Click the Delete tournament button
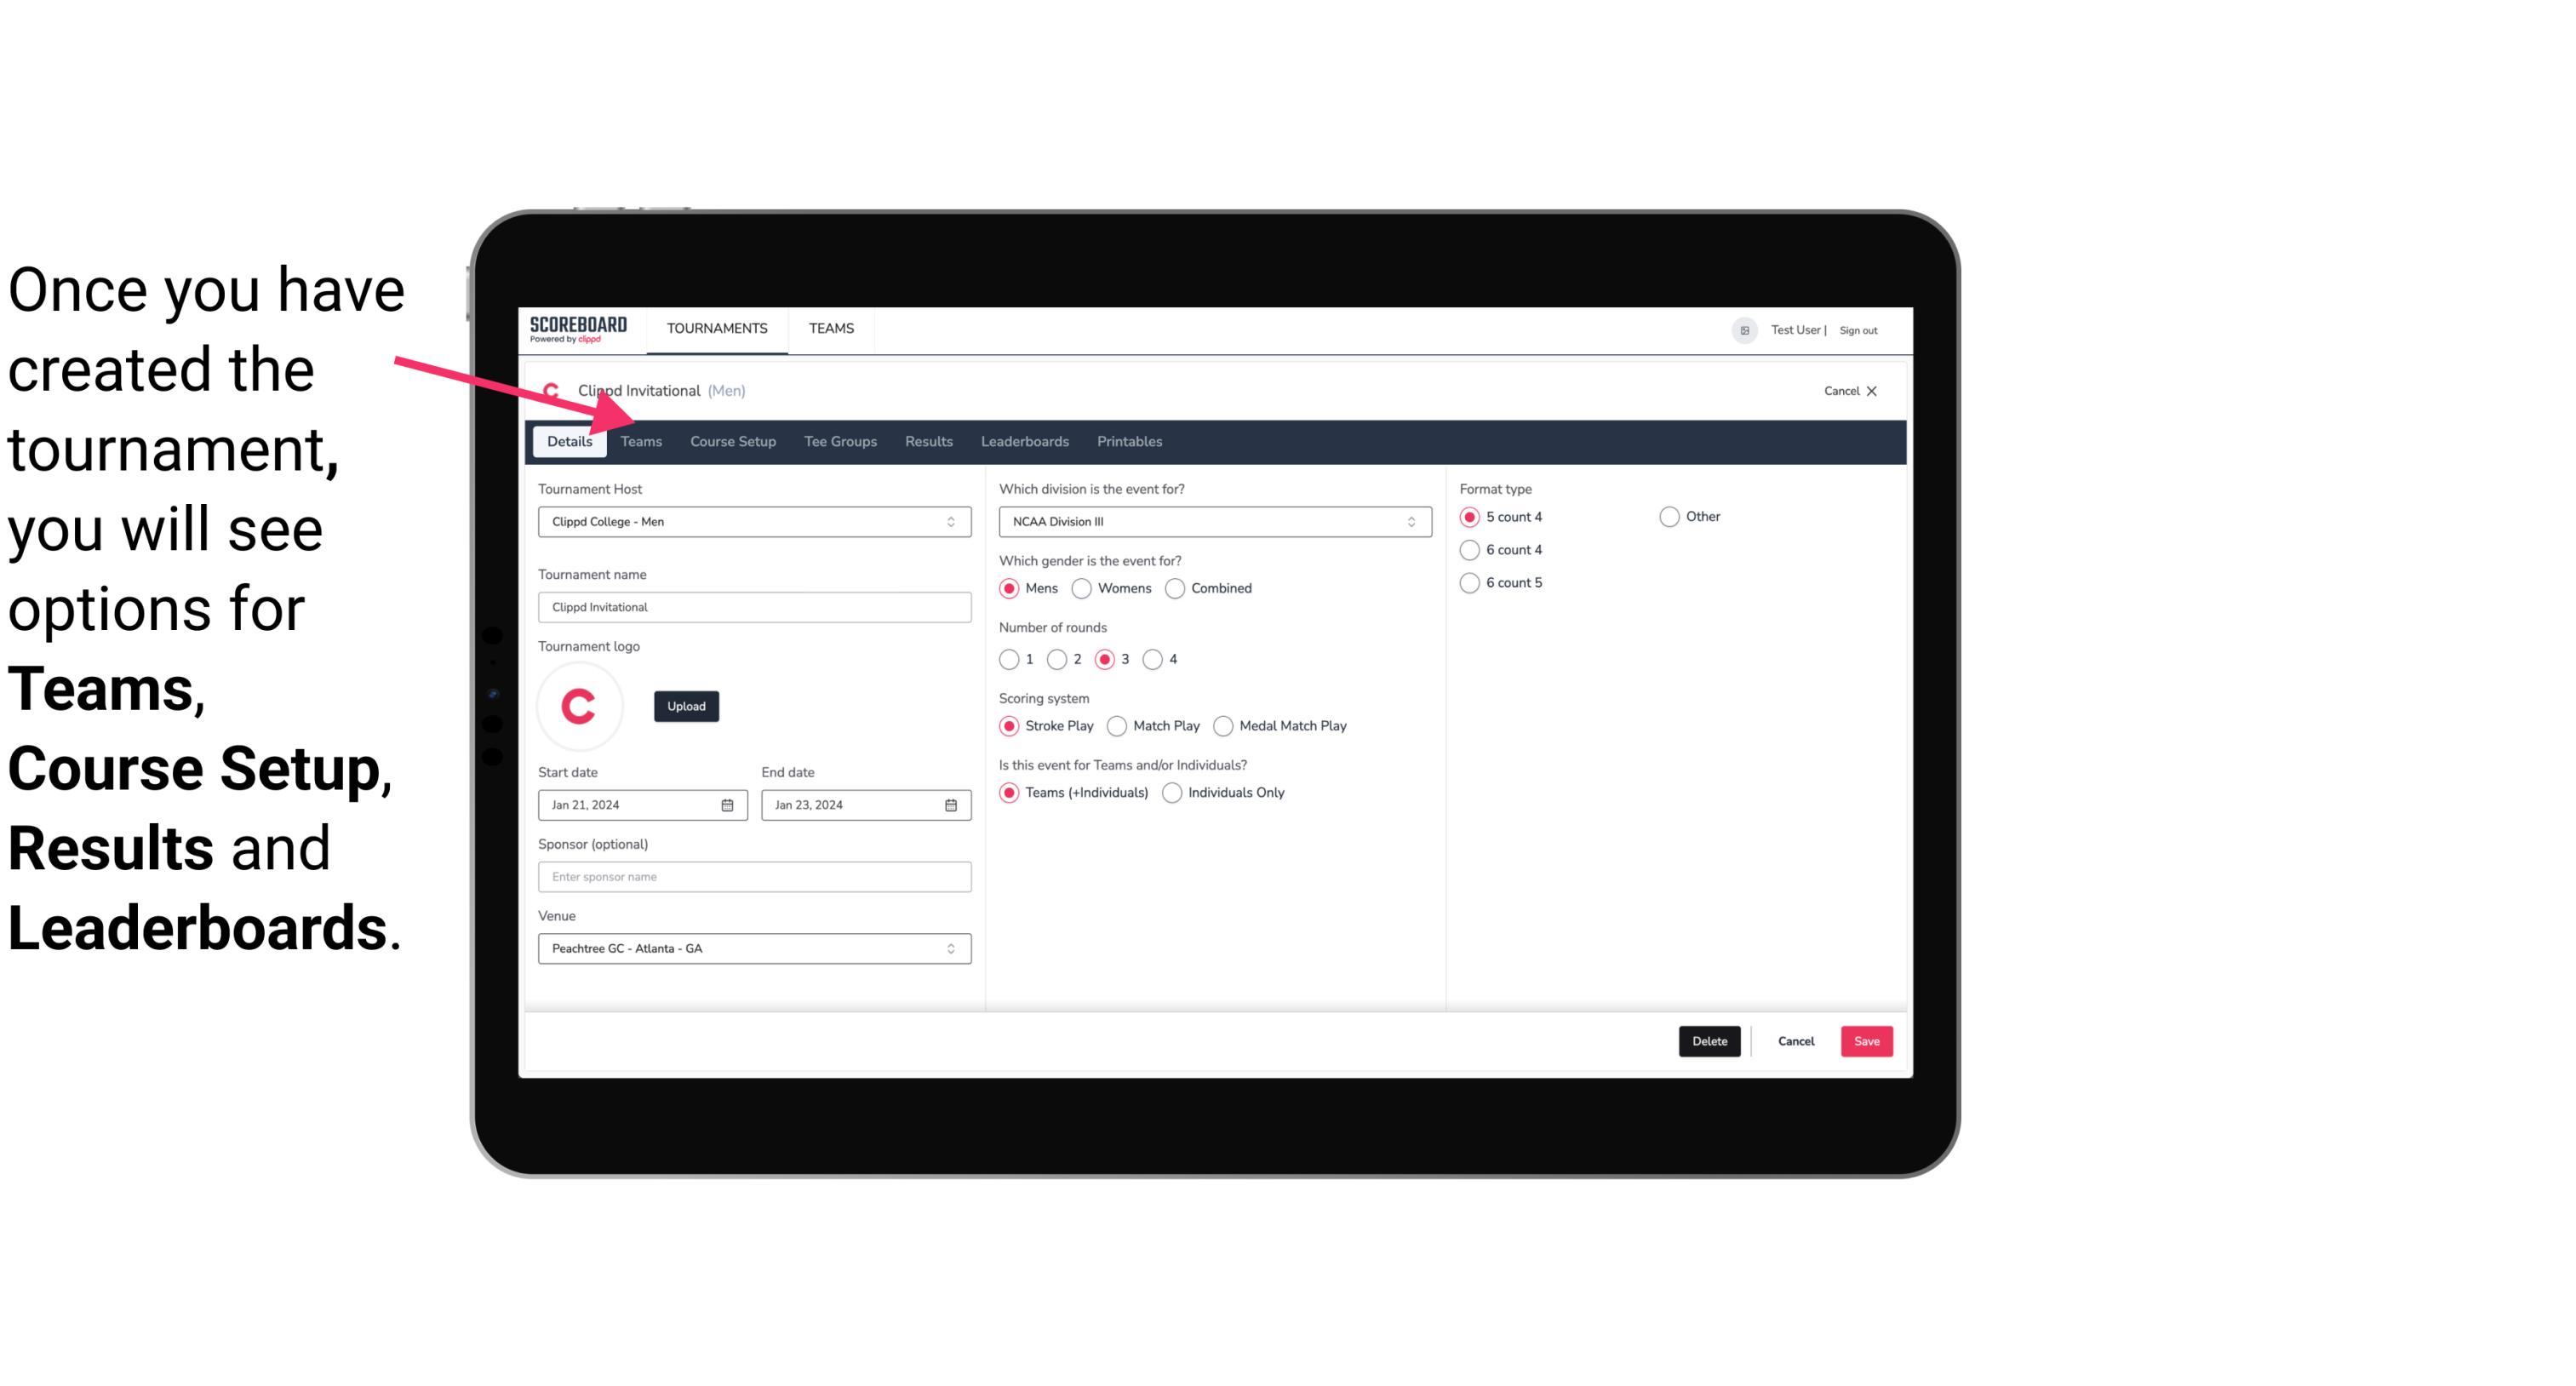The height and width of the screenshot is (1386, 2576). (x=1709, y=1041)
